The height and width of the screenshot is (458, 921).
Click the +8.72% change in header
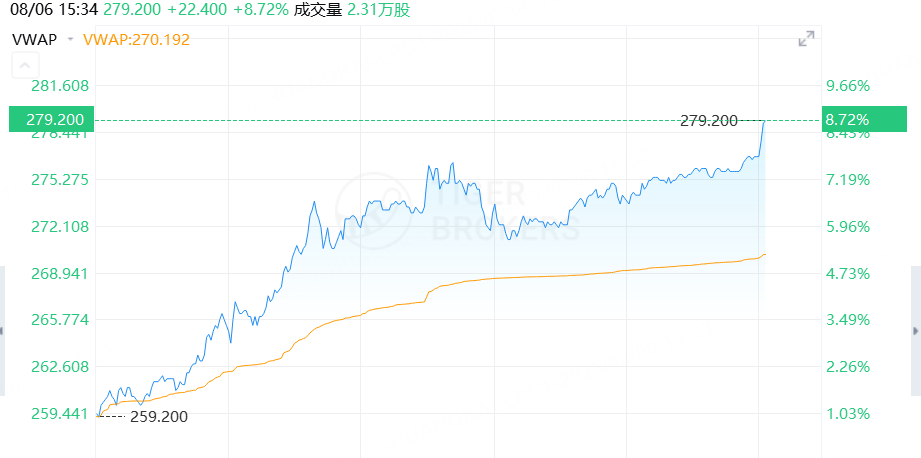coord(260,9)
